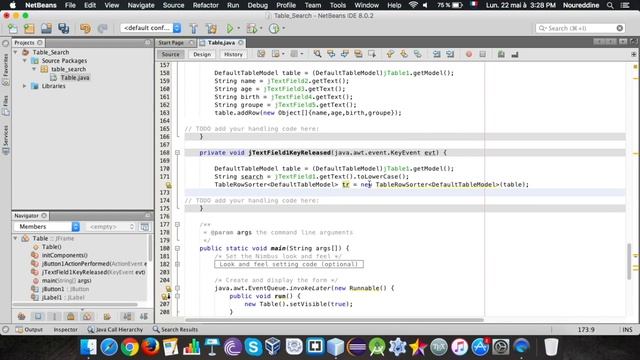The image size is (640, 360).
Task: Toggle Fully Qualified Names in Navigator
Action: click(107, 316)
